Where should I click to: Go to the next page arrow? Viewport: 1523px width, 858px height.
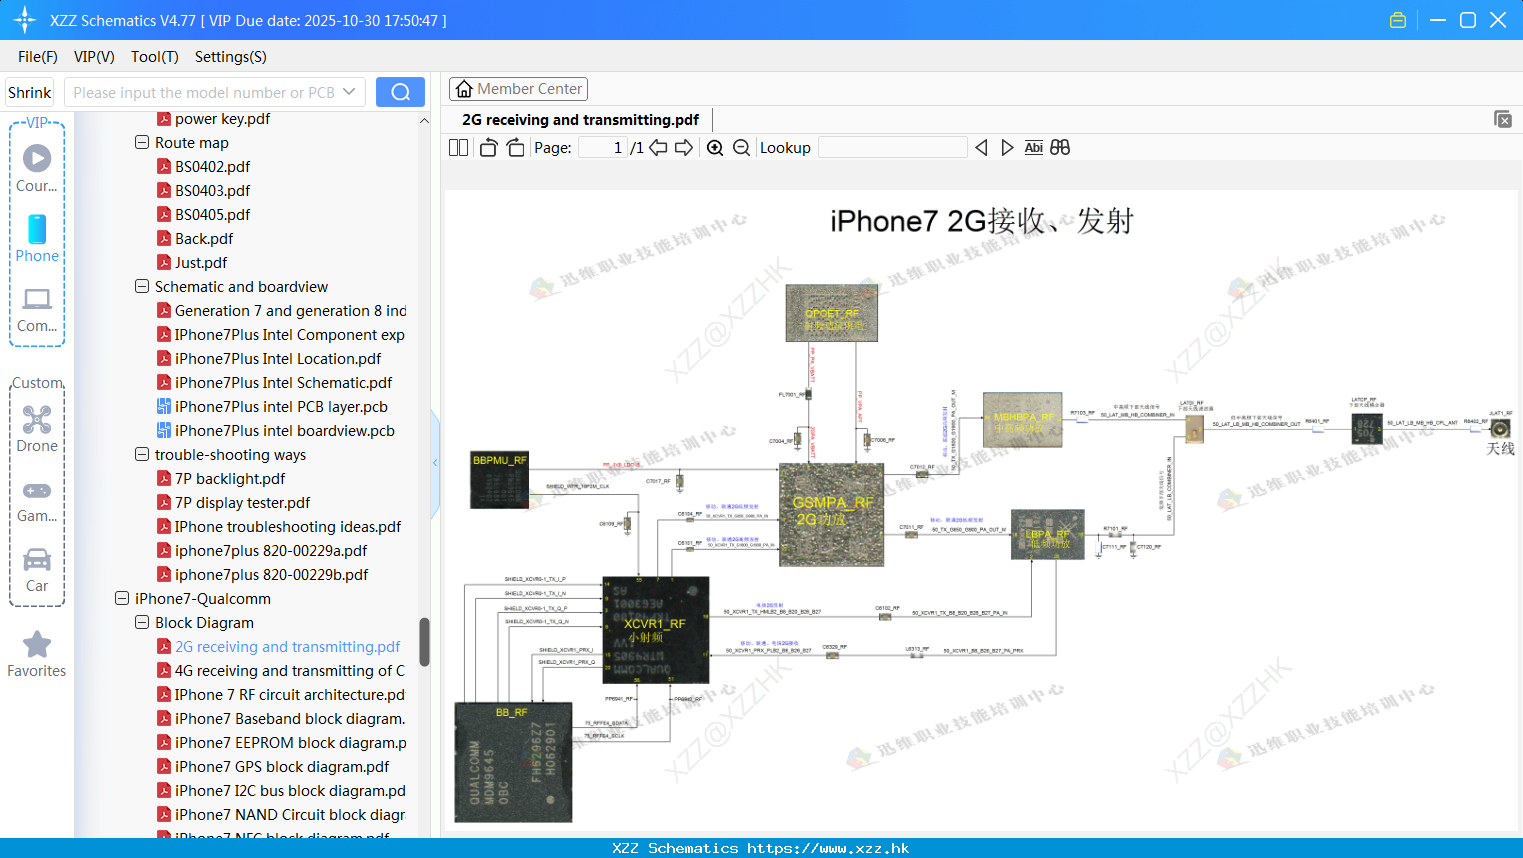pyautogui.click(x=684, y=147)
